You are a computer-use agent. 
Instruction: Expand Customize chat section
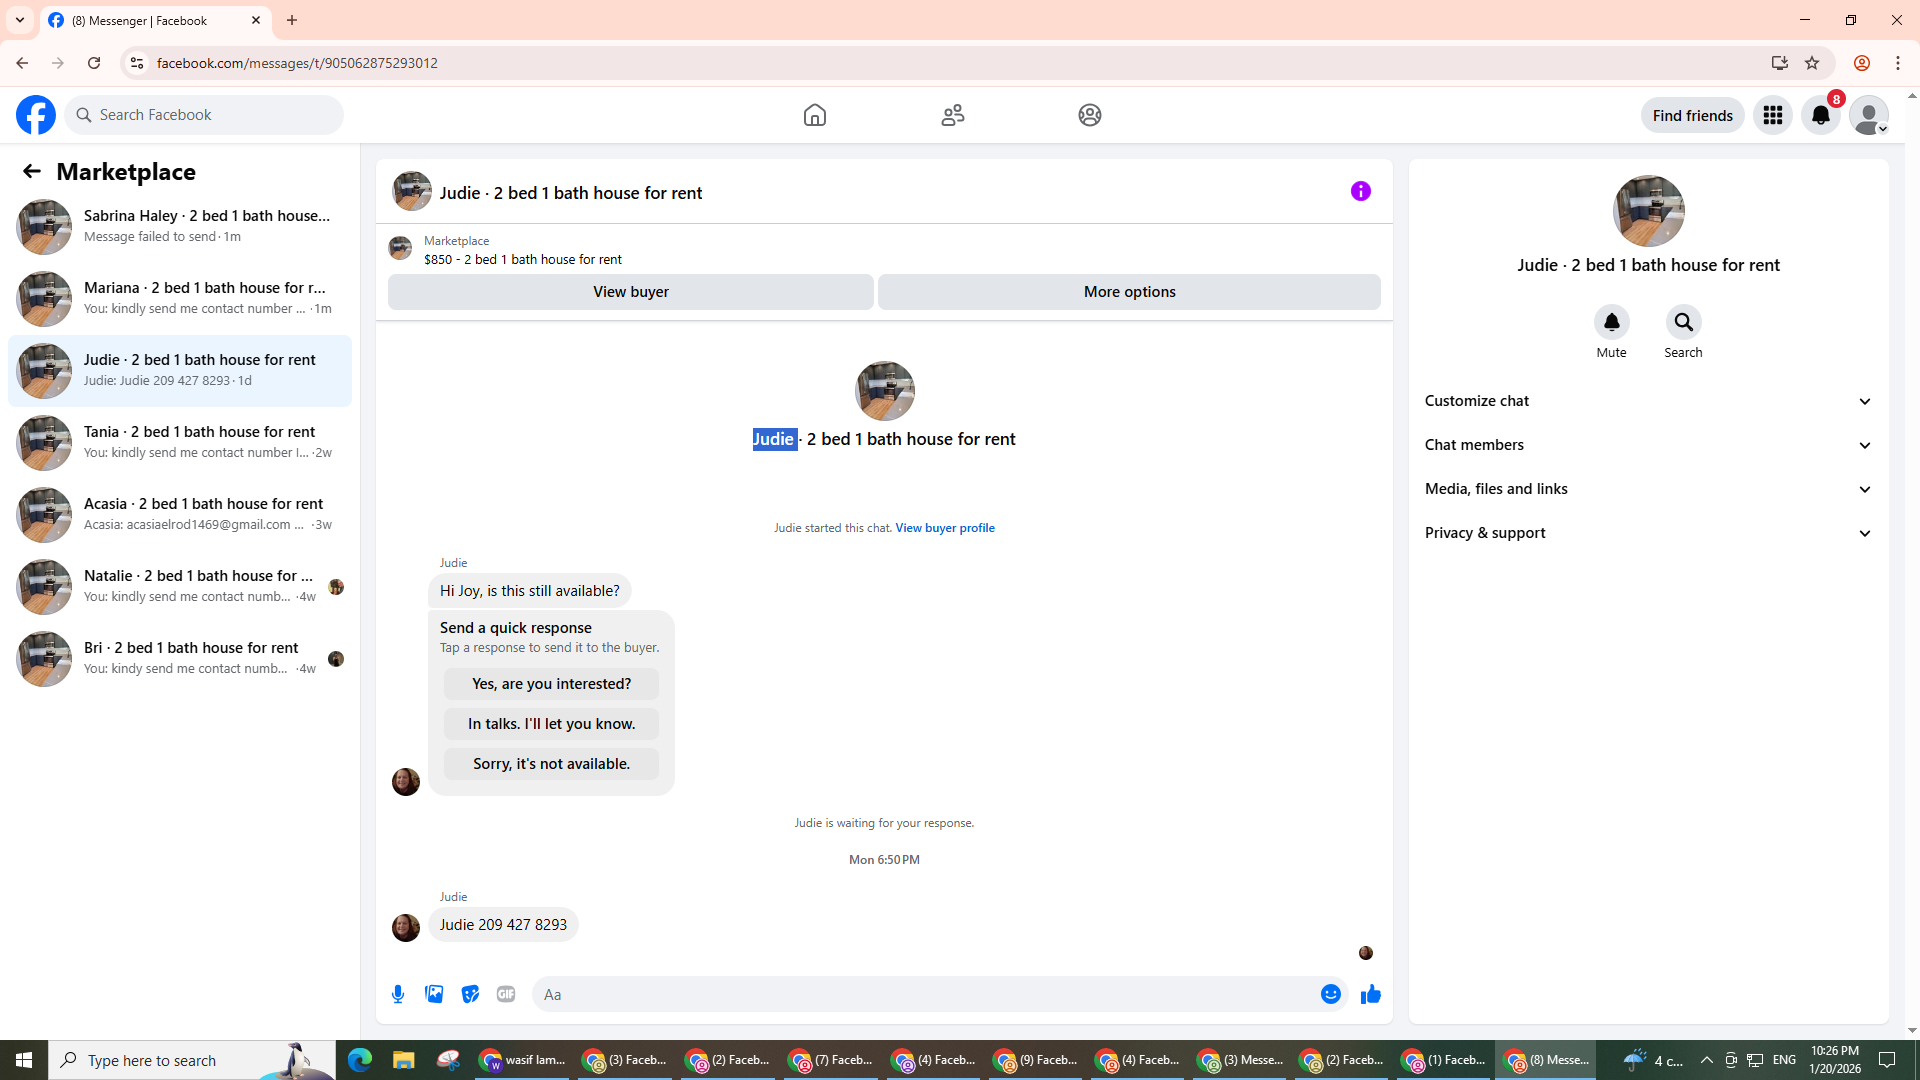click(1649, 401)
